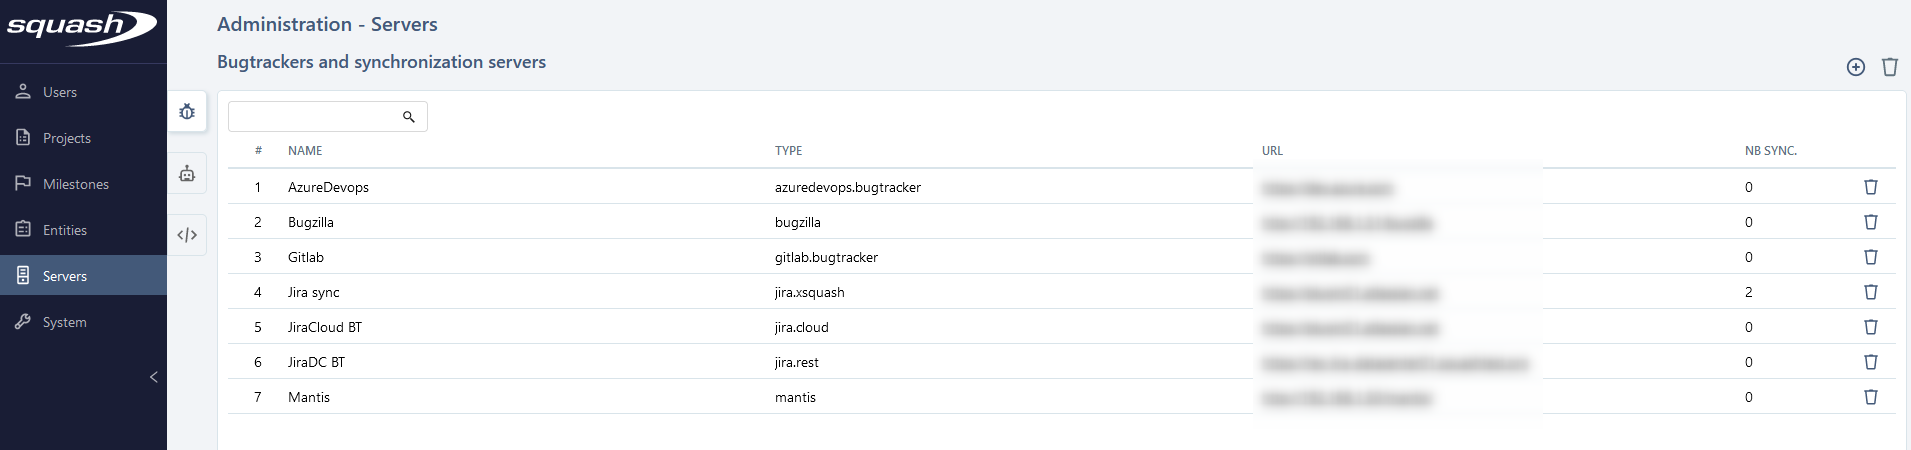Viewport: 1911px width, 450px height.
Task: Open Users in the sidebar menu
Action: 60,92
